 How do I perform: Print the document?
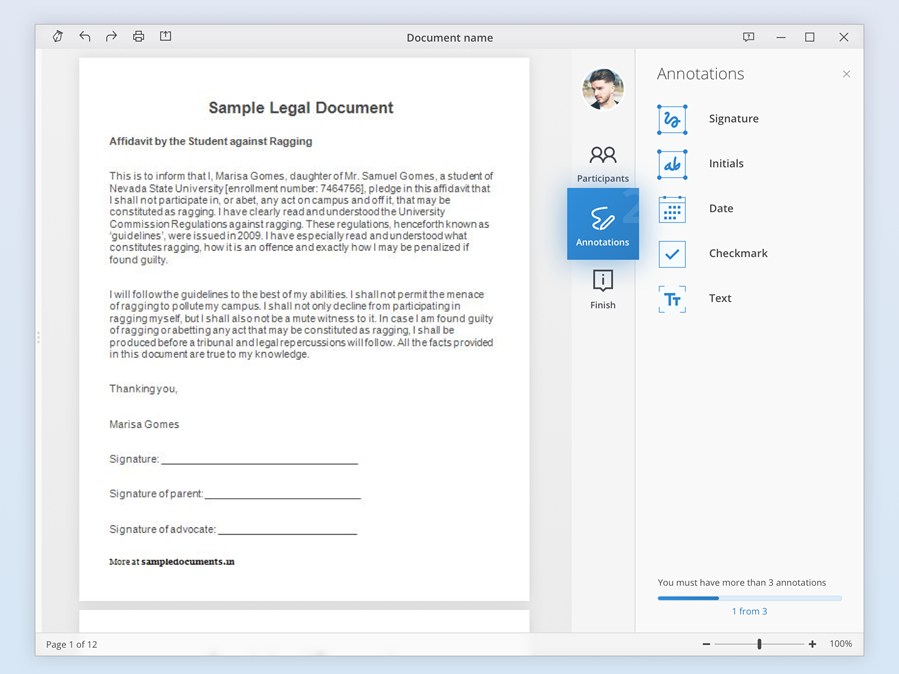click(x=139, y=37)
